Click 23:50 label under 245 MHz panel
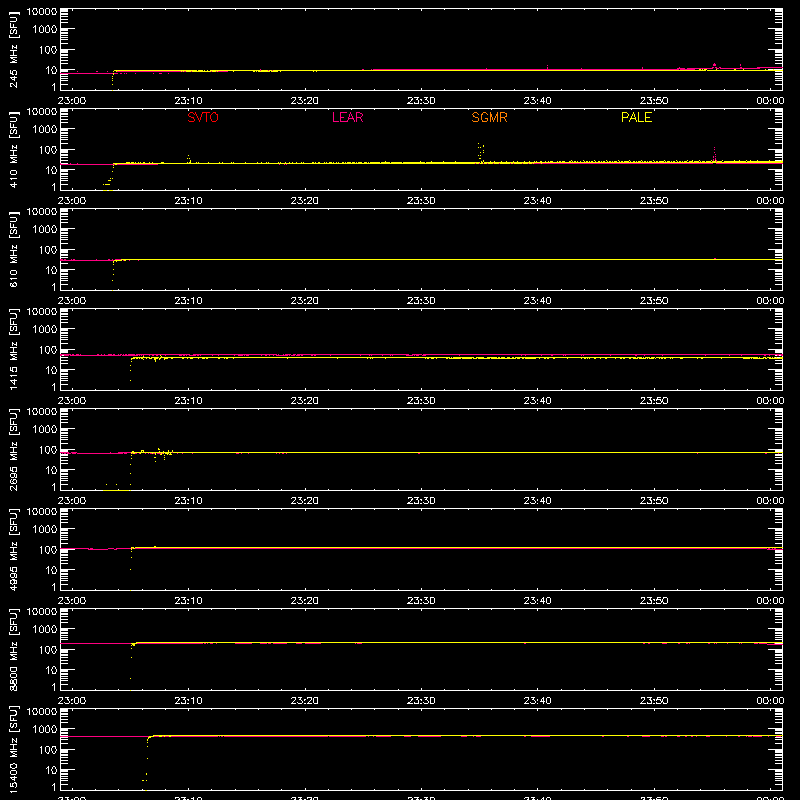This screenshot has height=800, width=800. 654,101
